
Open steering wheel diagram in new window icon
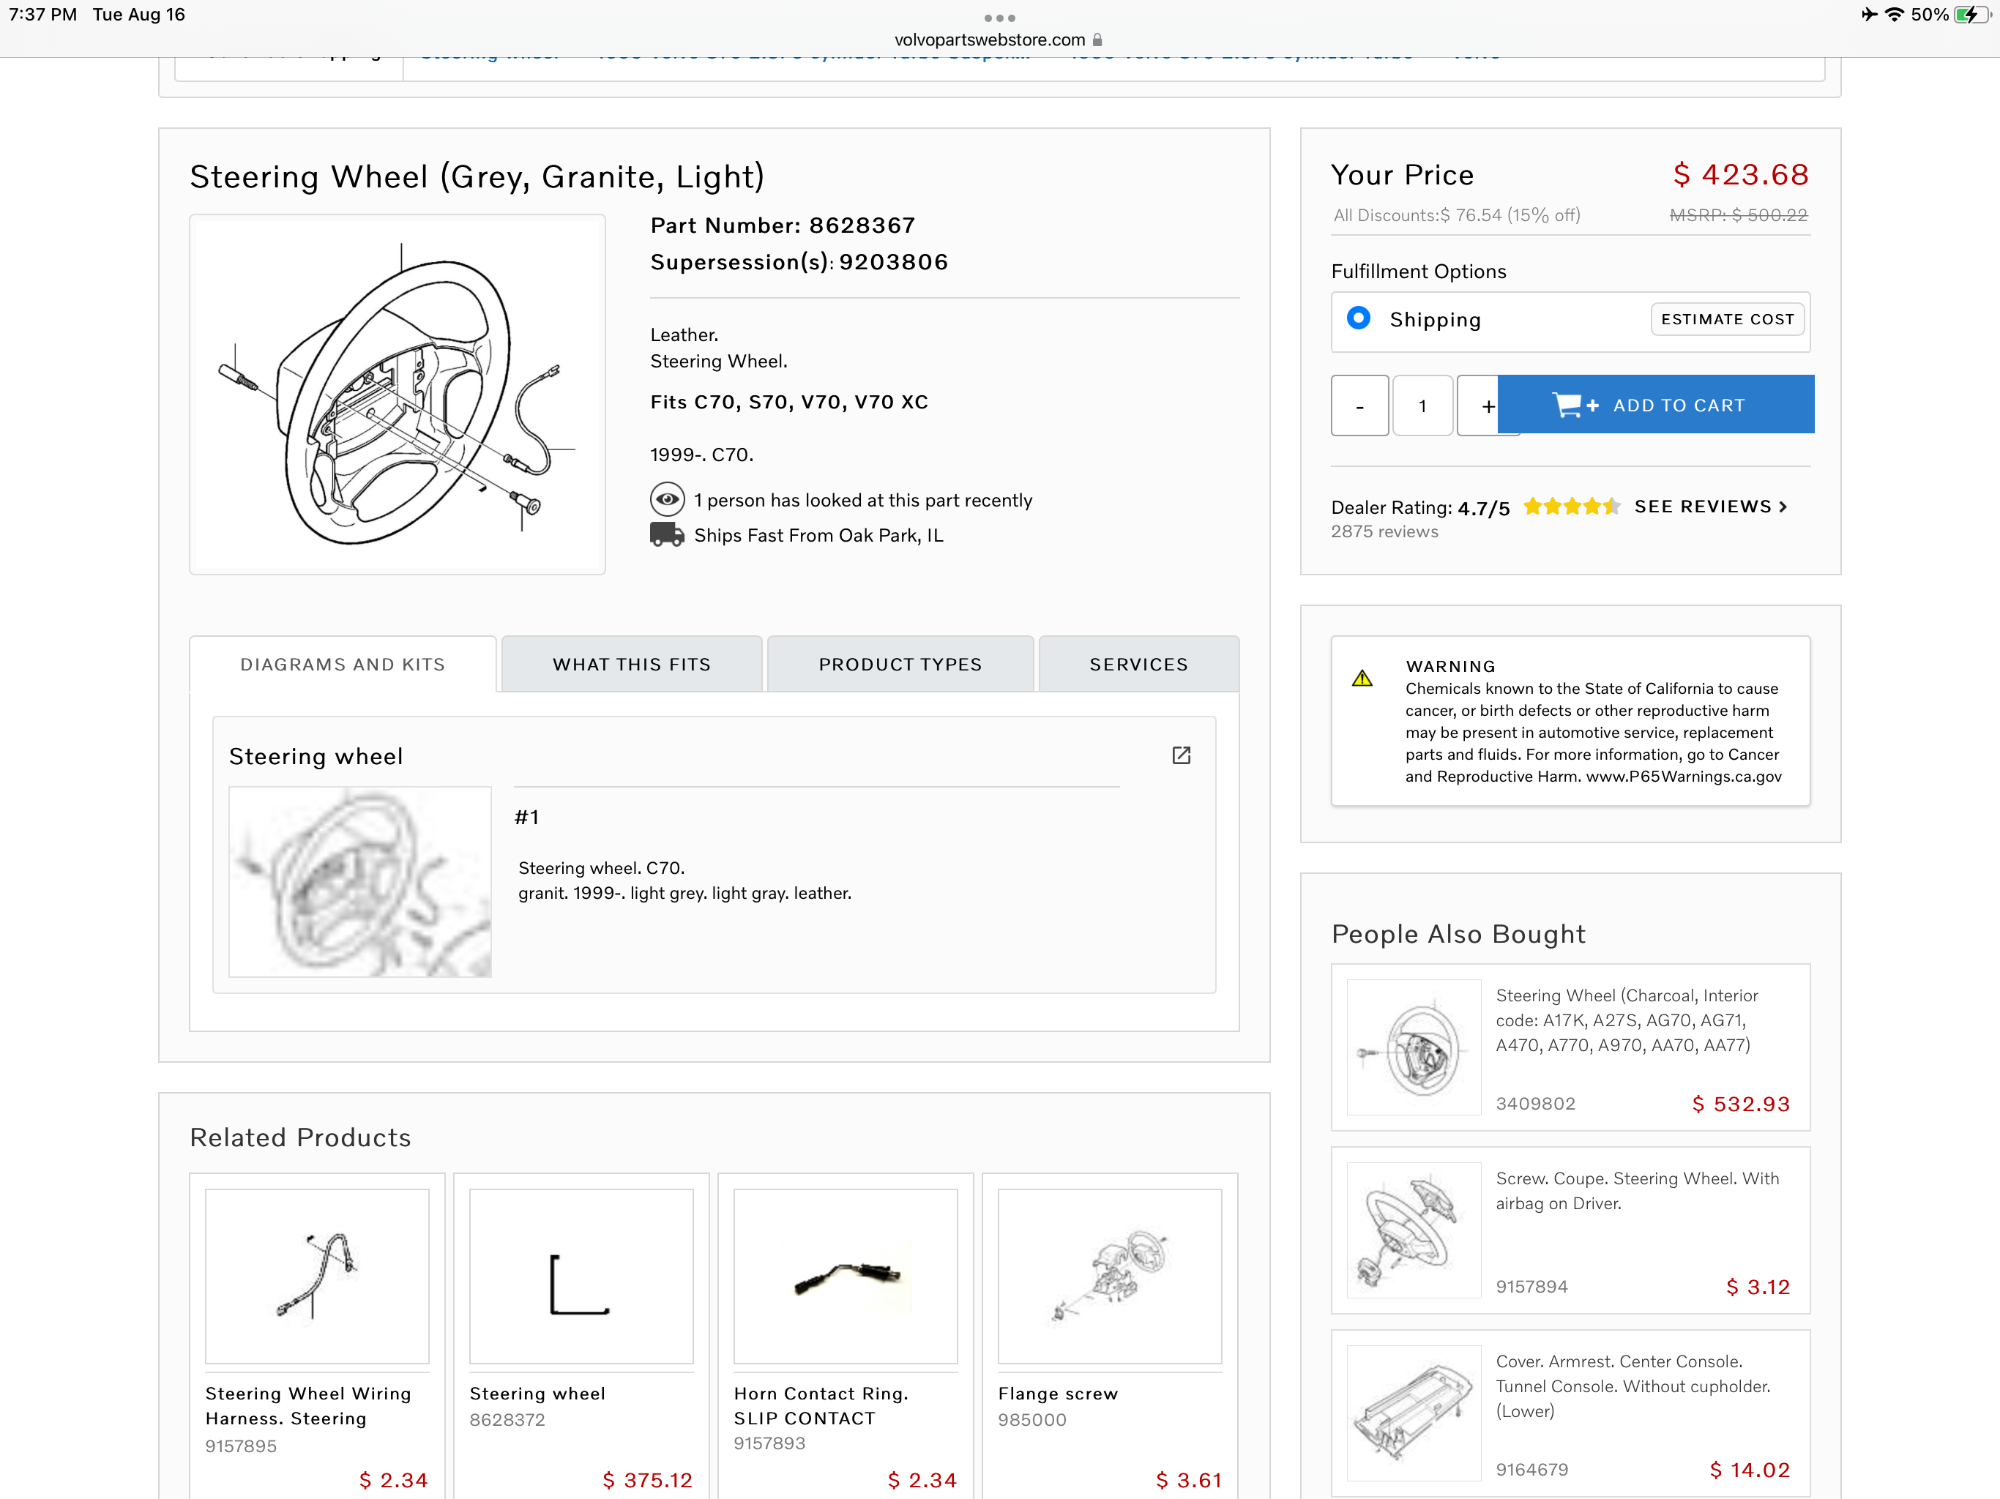click(1181, 755)
